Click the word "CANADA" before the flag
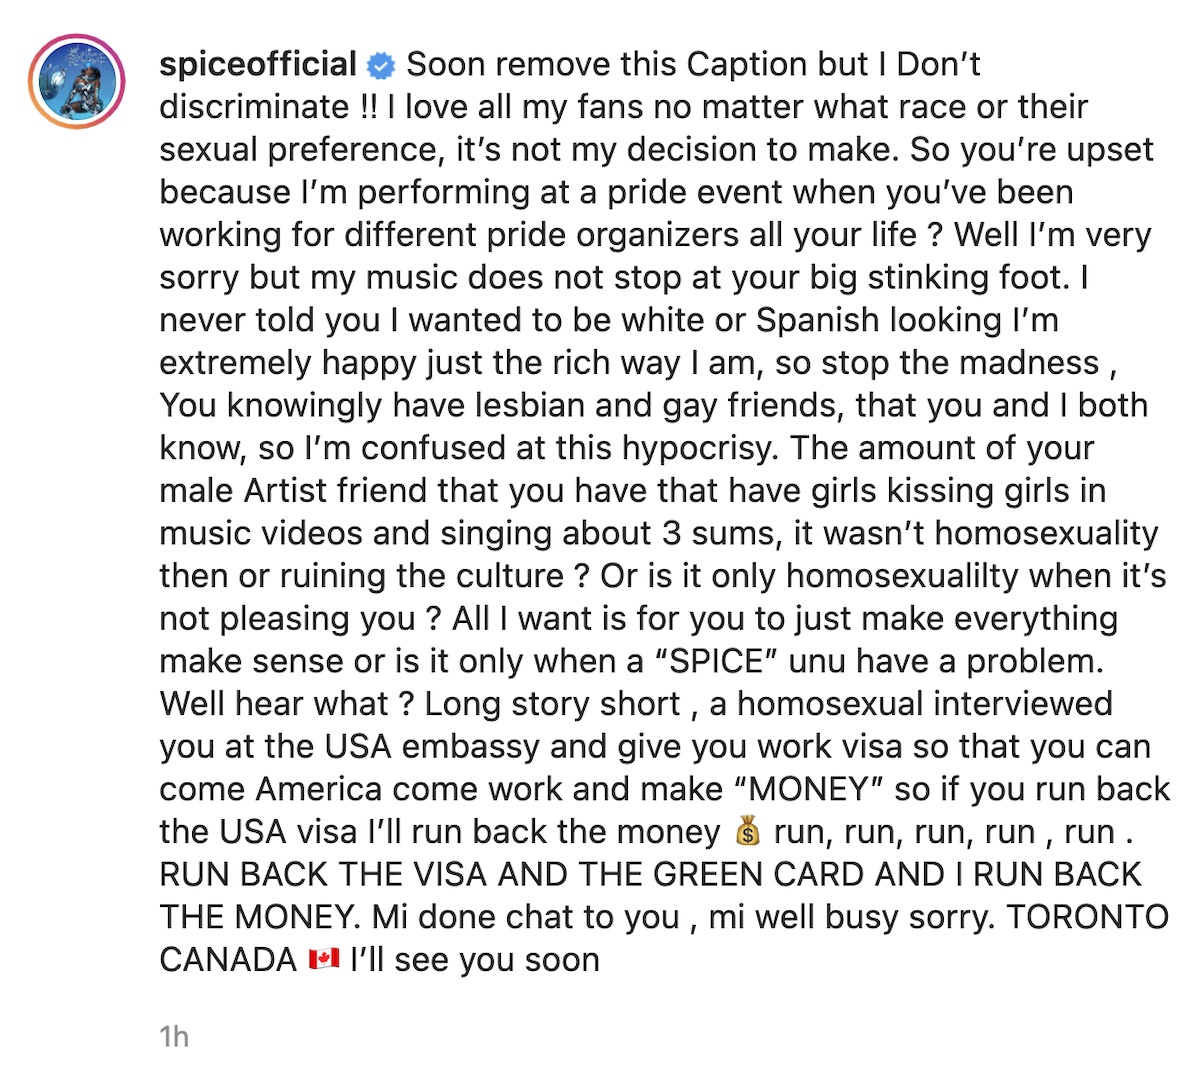The height and width of the screenshot is (1068, 1200). coord(229,960)
